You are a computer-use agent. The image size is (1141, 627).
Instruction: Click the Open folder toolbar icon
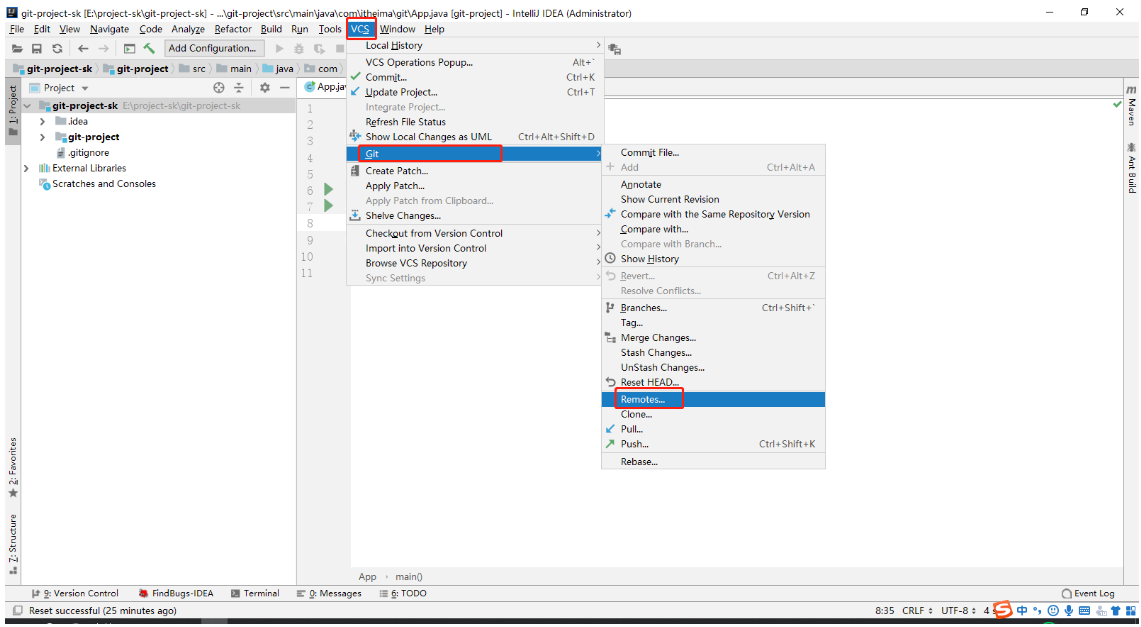click(17, 49)
